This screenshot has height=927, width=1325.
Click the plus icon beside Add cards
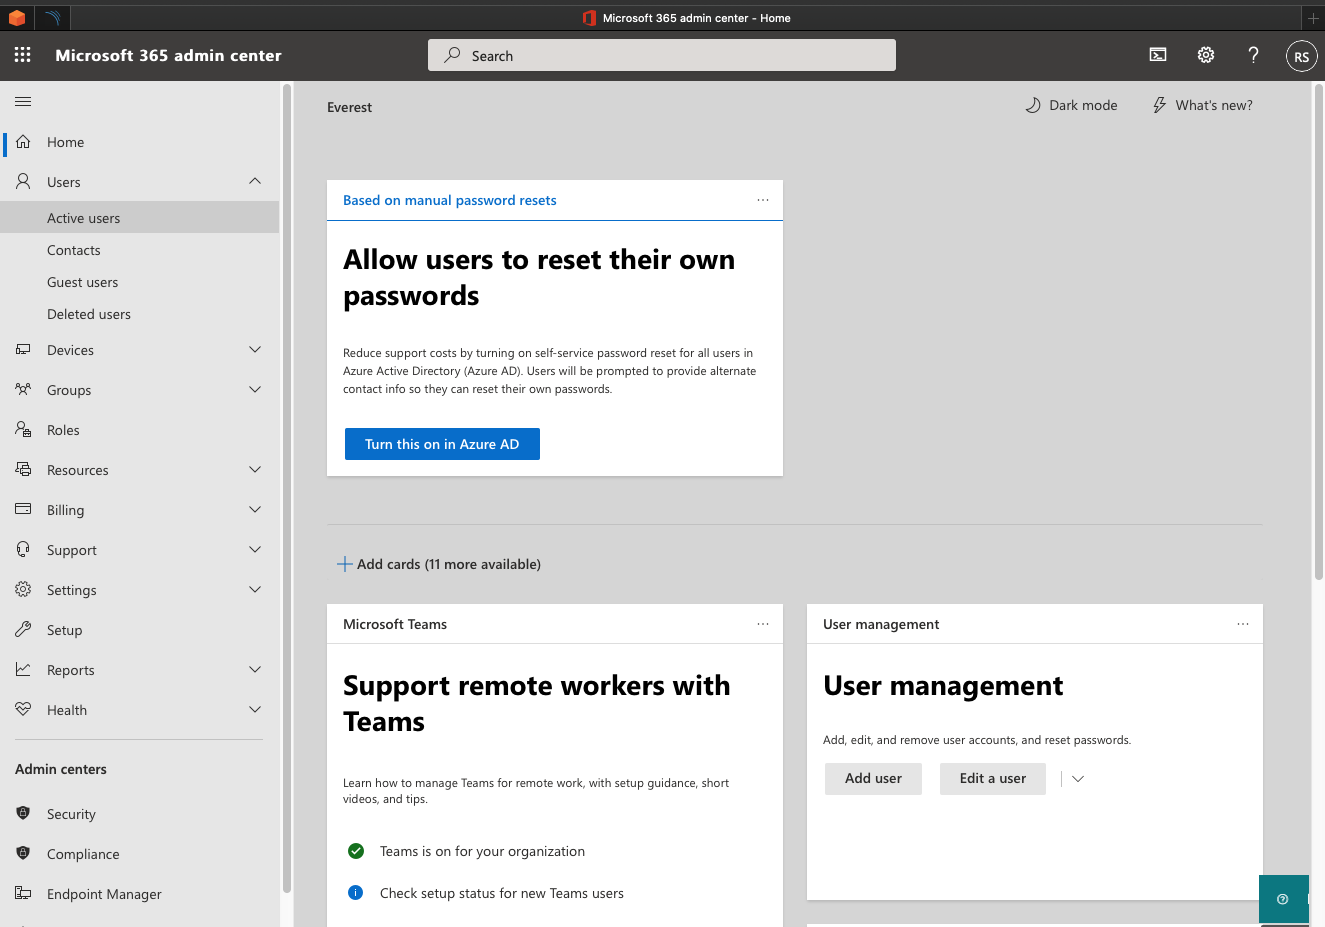pyautogui.click(x=344, y=564)
